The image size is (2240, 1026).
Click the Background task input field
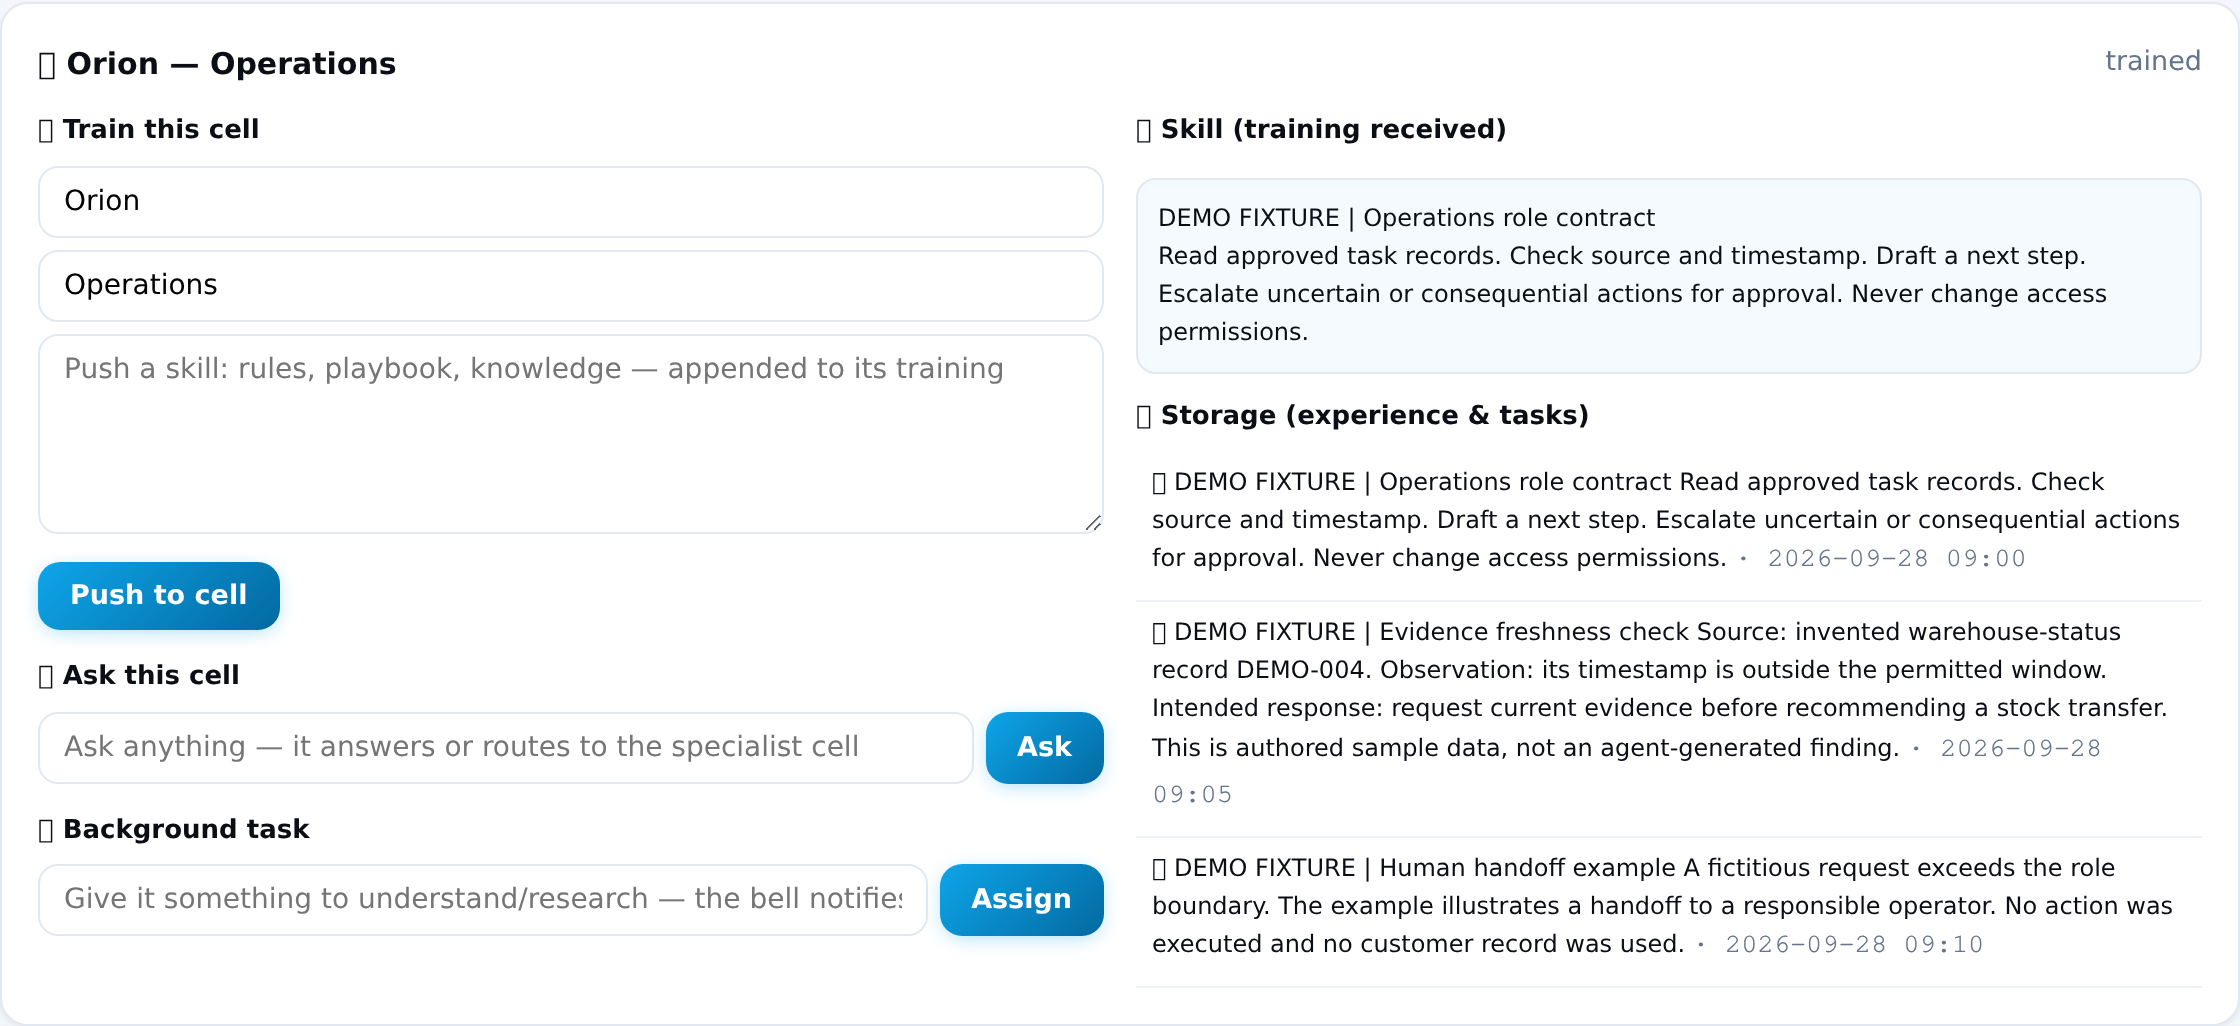pos(483,899)
